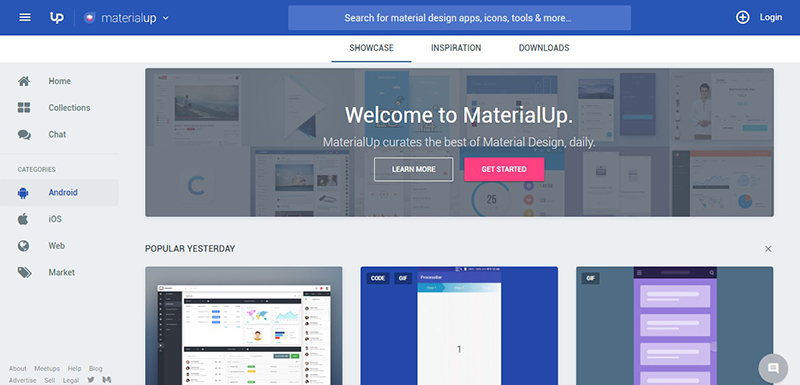Click the 'CATEGORIES' sidebar label

(37, 169)
